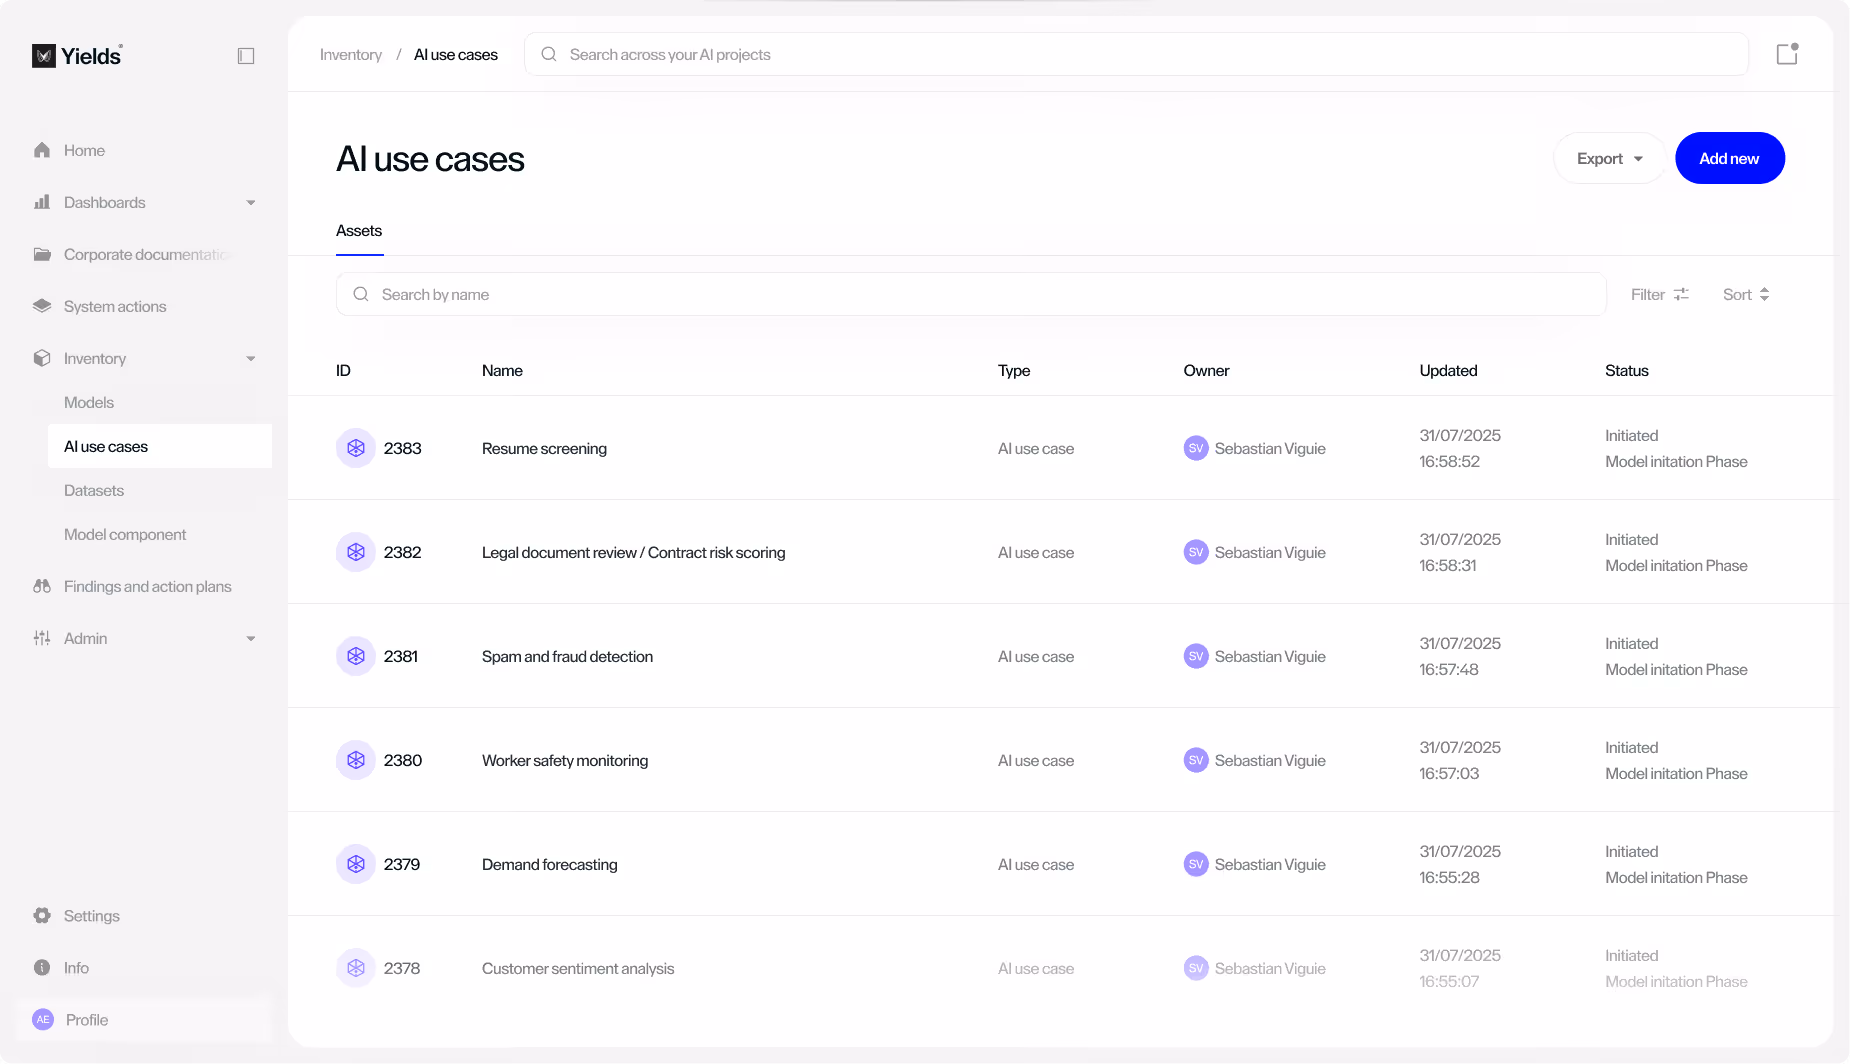The height and width of the screenshot is (1064, 1850).
Task: Click the Status column header
Action: [x=1627, y=370]
